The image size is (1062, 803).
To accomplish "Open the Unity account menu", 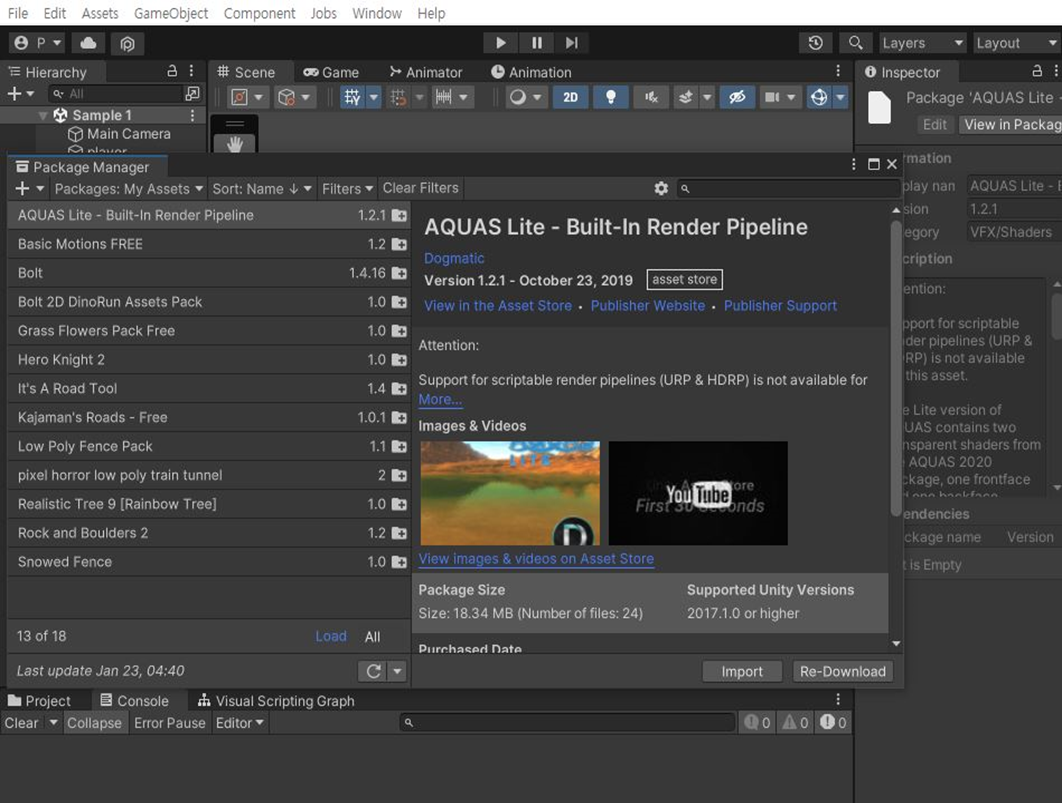I will (x=37, y=43).
